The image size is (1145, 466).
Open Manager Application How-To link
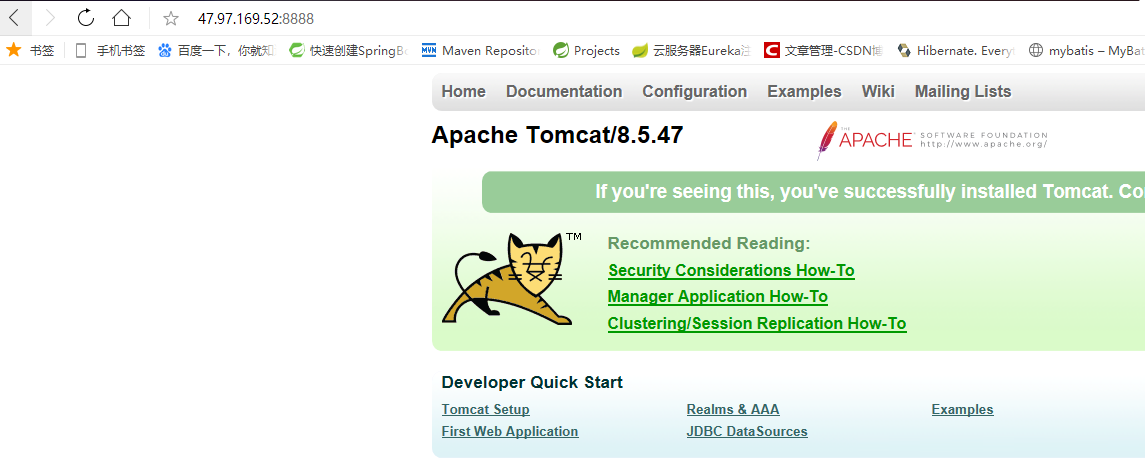click(718, 297)
